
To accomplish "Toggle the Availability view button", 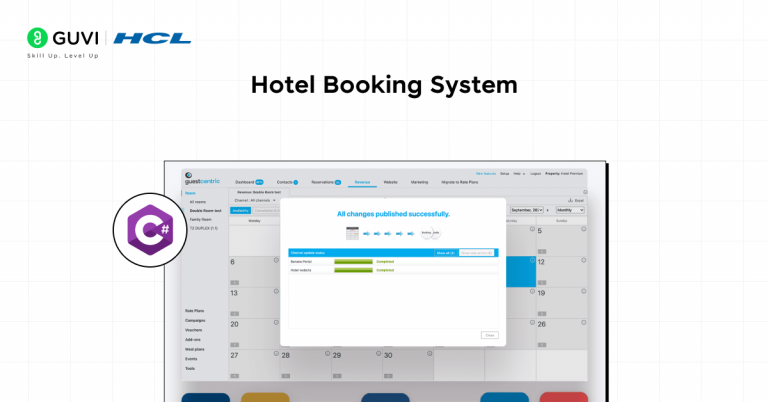I will coord(241,210).
